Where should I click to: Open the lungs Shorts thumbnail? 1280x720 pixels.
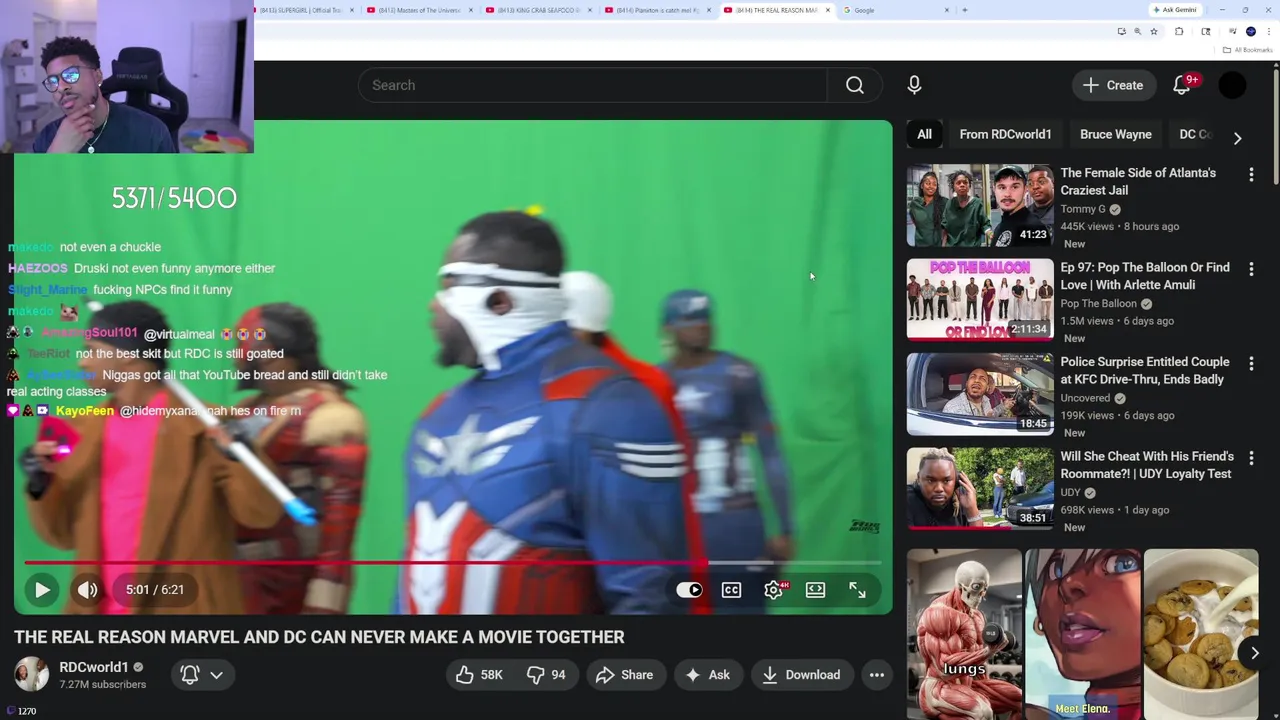[x=964, y=634]
